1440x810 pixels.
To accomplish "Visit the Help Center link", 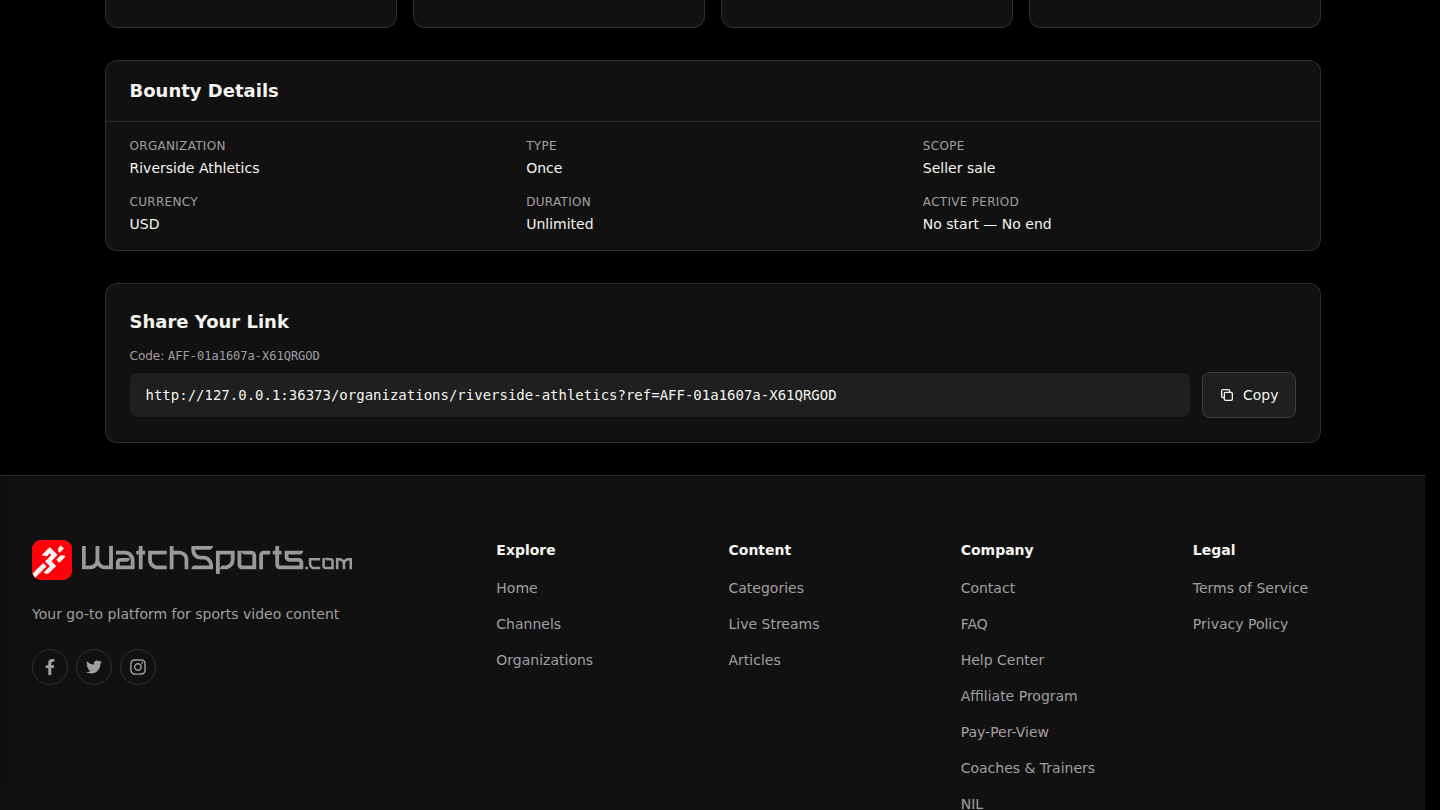I will coord(1002,660).
